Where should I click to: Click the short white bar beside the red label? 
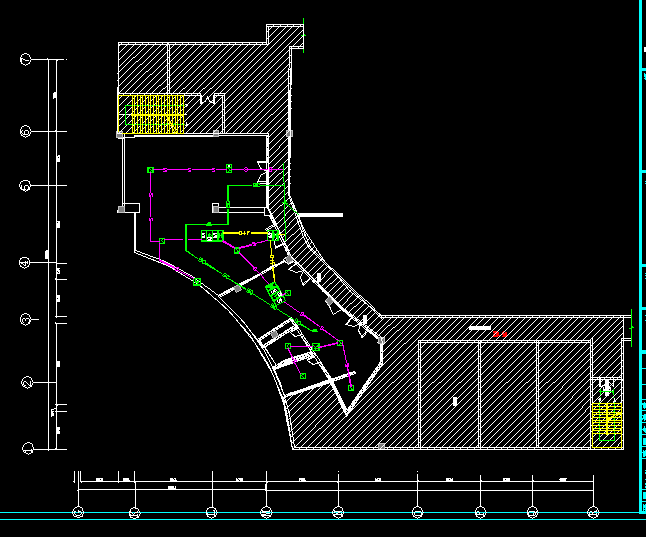point(479,328)
